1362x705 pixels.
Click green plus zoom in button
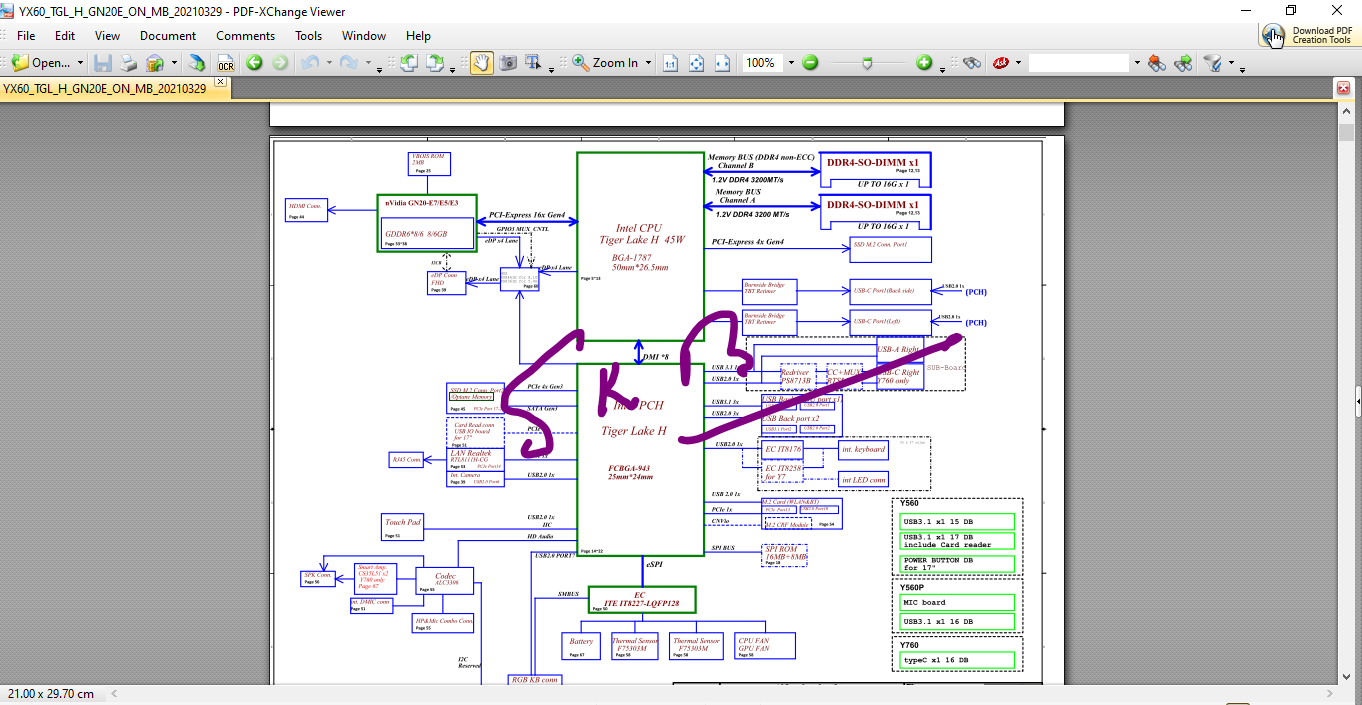coord(924,62)
